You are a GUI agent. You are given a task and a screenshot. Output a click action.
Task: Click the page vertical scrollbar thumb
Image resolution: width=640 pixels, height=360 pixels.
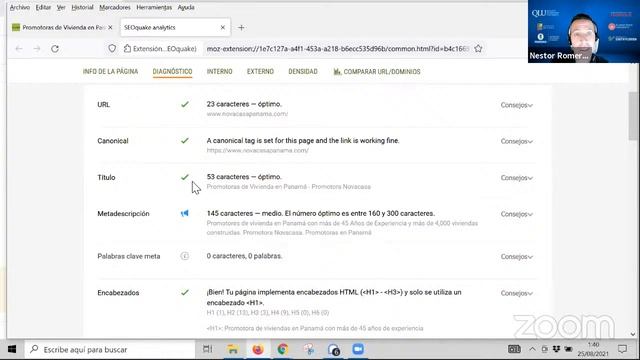(633, 116)
